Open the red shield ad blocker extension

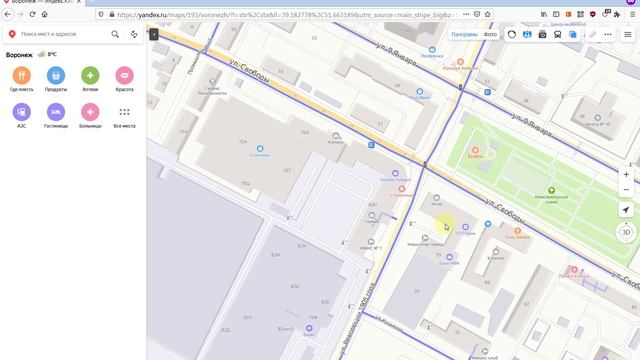click(x=593, y=14)
